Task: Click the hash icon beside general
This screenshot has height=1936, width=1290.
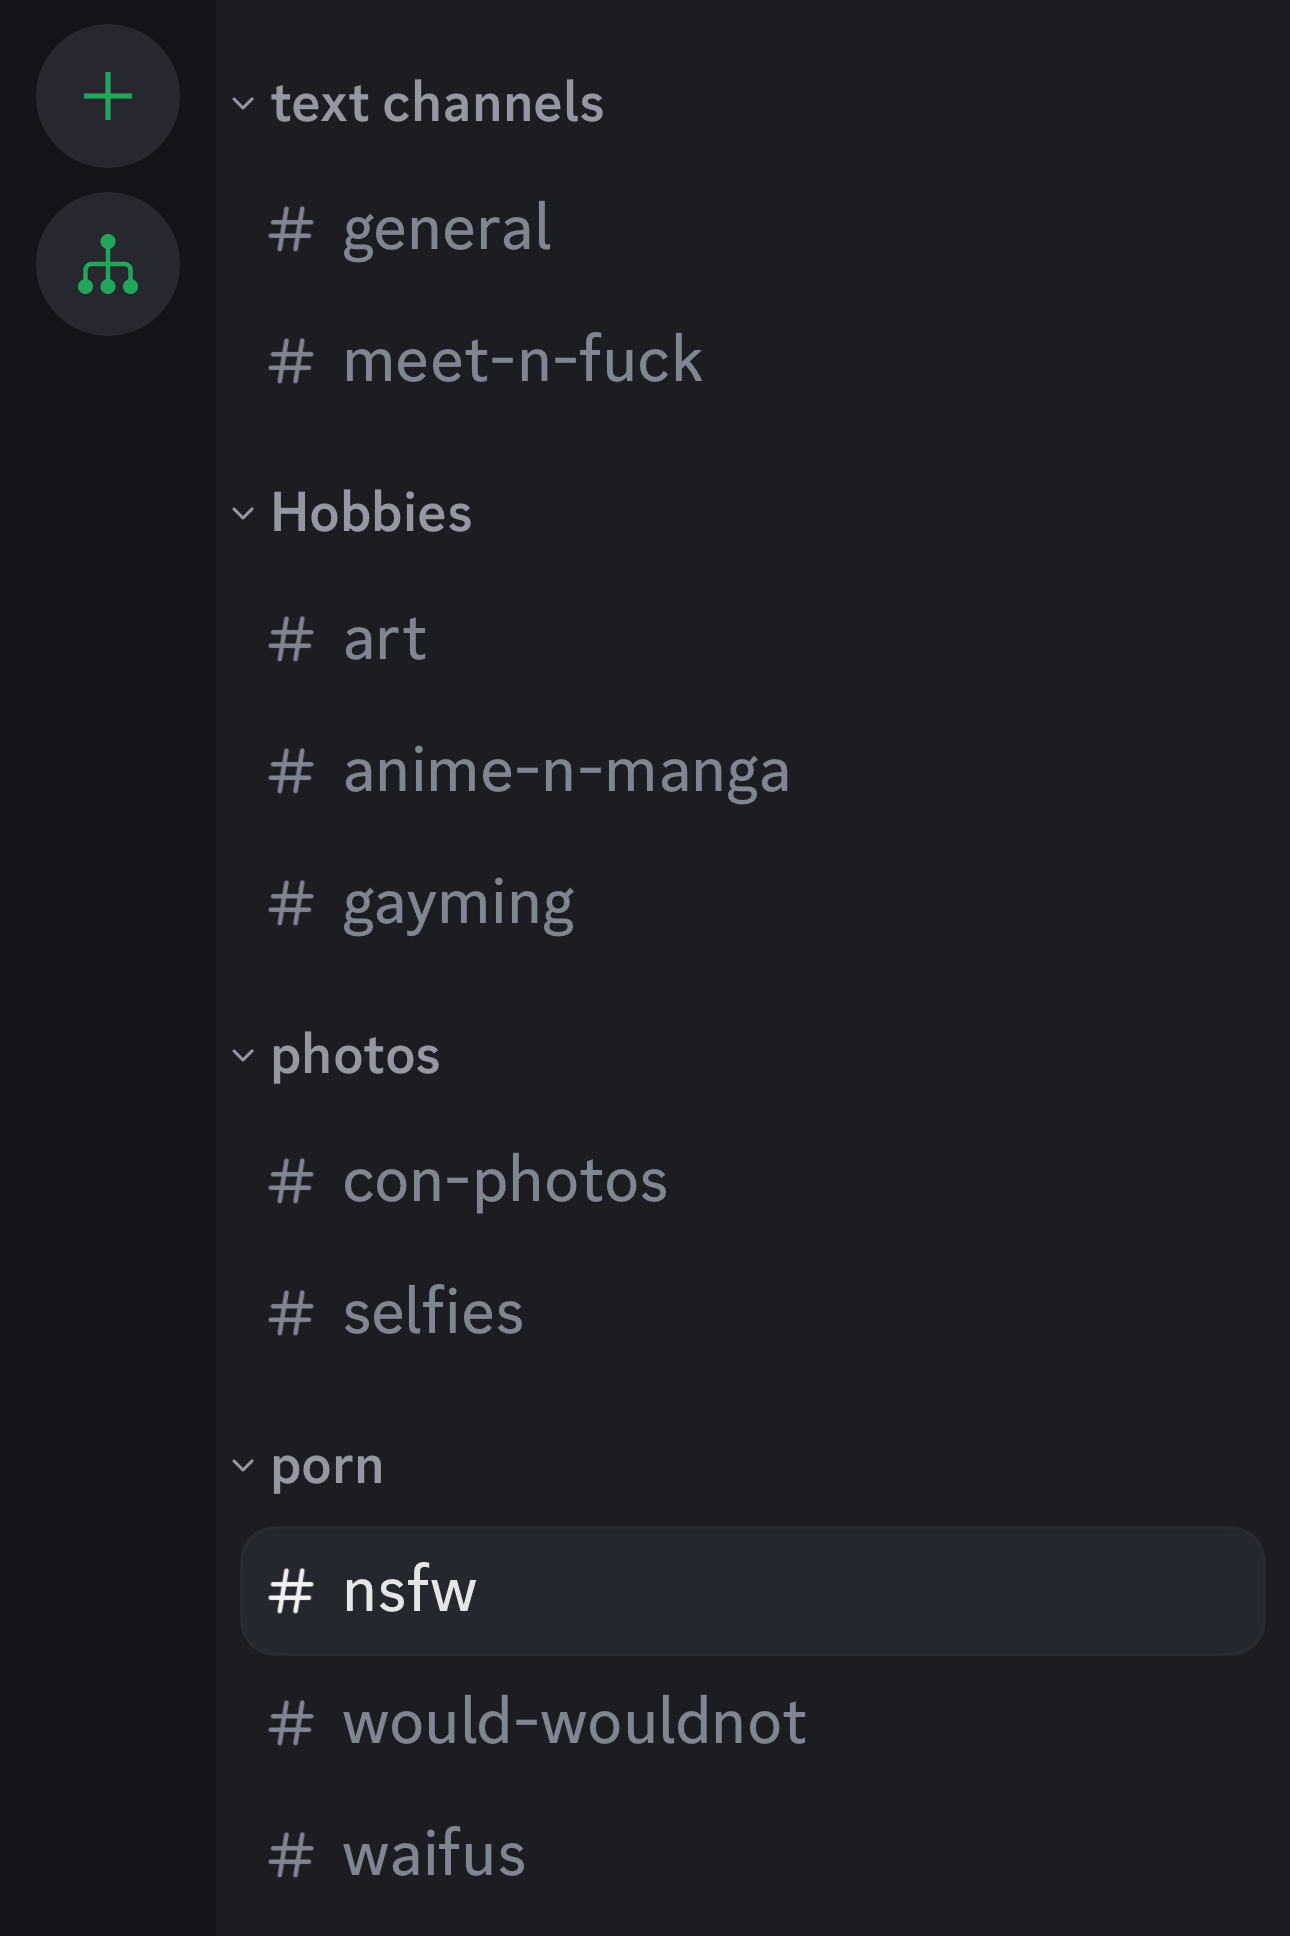Action: click(291, 230)
